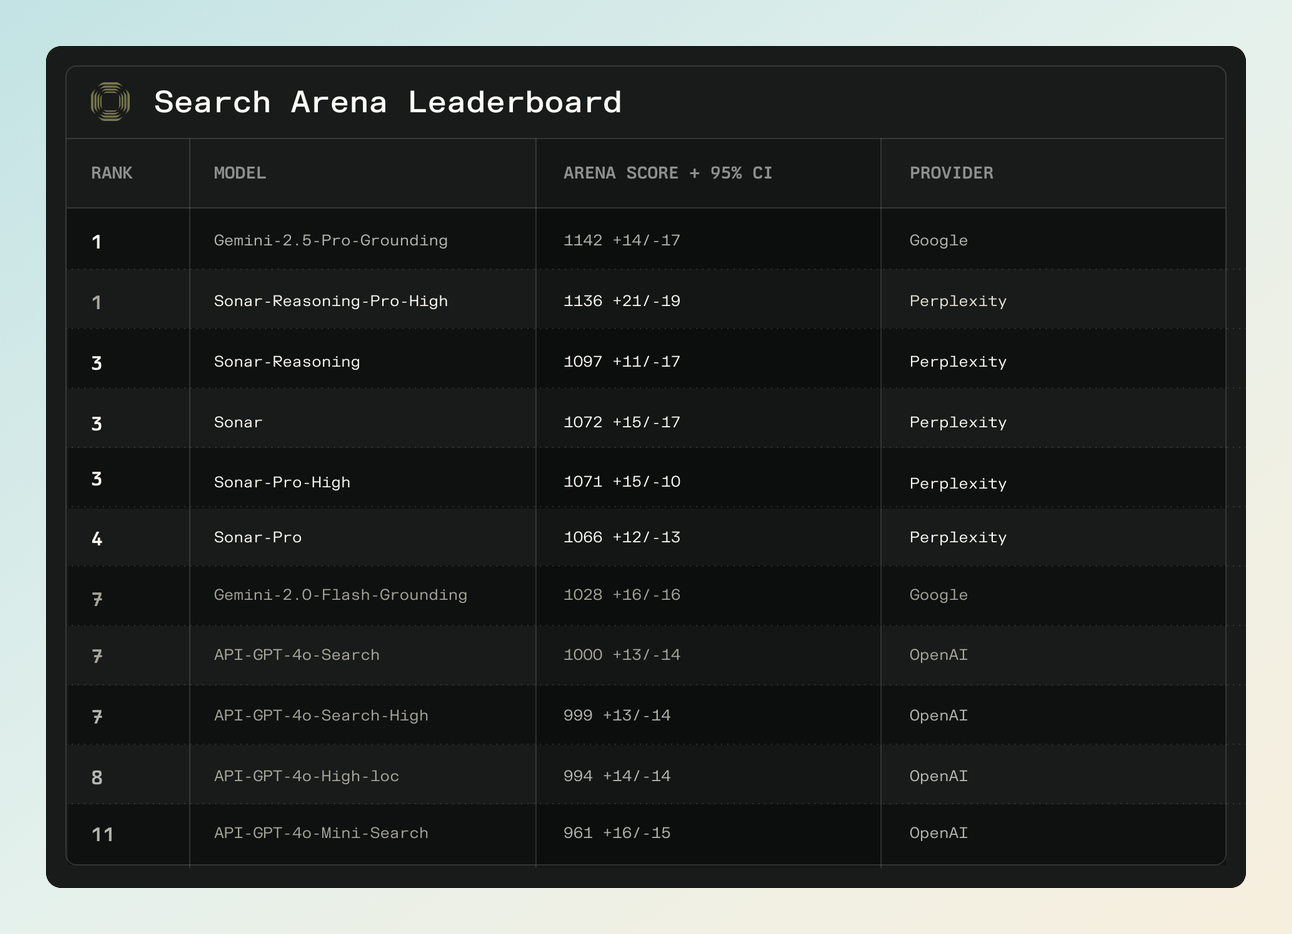Click model name Gemini-2.5-Pro-Grounding

331,240
